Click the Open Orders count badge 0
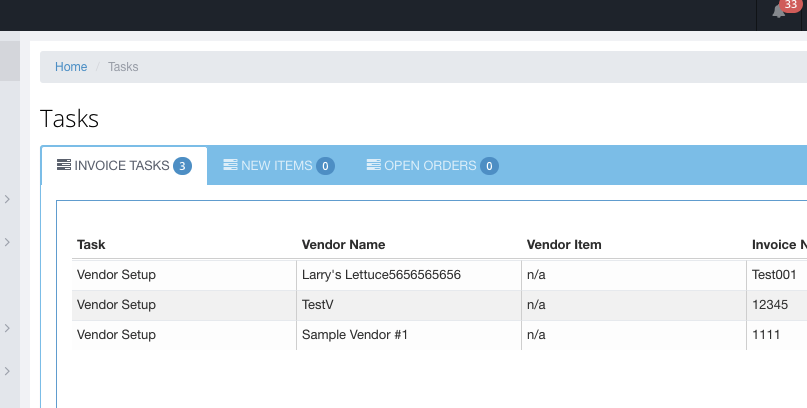Screen dimensions: 807x408 489,166
